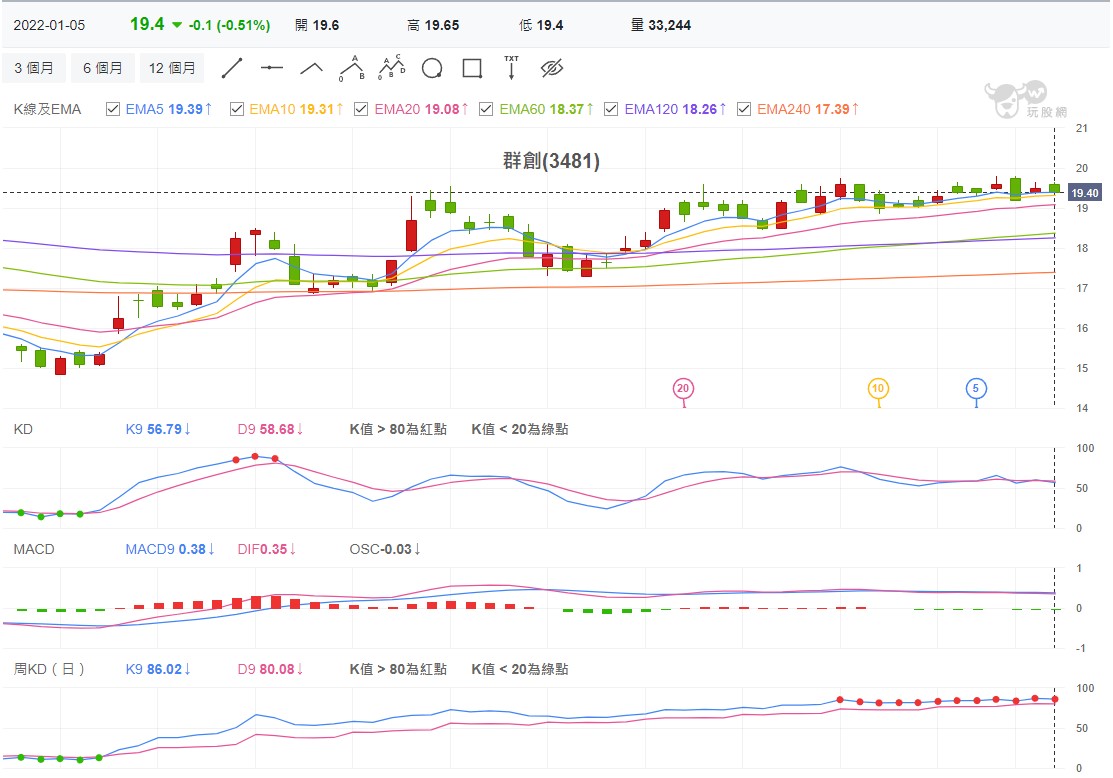Screen dimensions: 1113x778
Task: Click the yellow 10-day marker circle
Action: pyautogui.click(x=878, y=388)
